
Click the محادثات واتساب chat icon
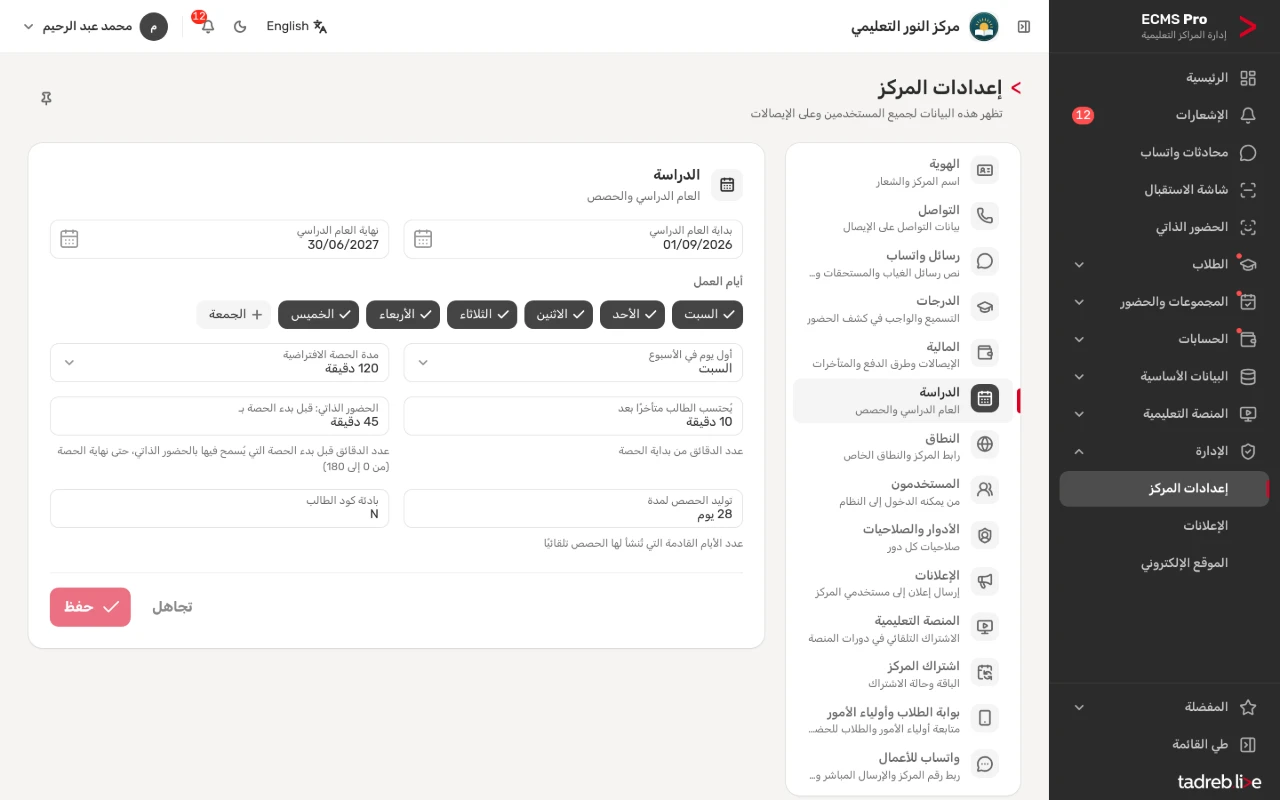click(x=1247, y=153)
